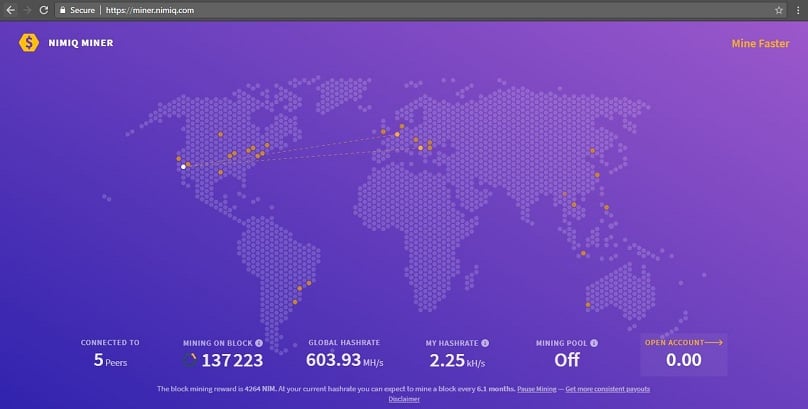Open account via the Open Account box
The image size is (808, 409).
coord(684,354)
